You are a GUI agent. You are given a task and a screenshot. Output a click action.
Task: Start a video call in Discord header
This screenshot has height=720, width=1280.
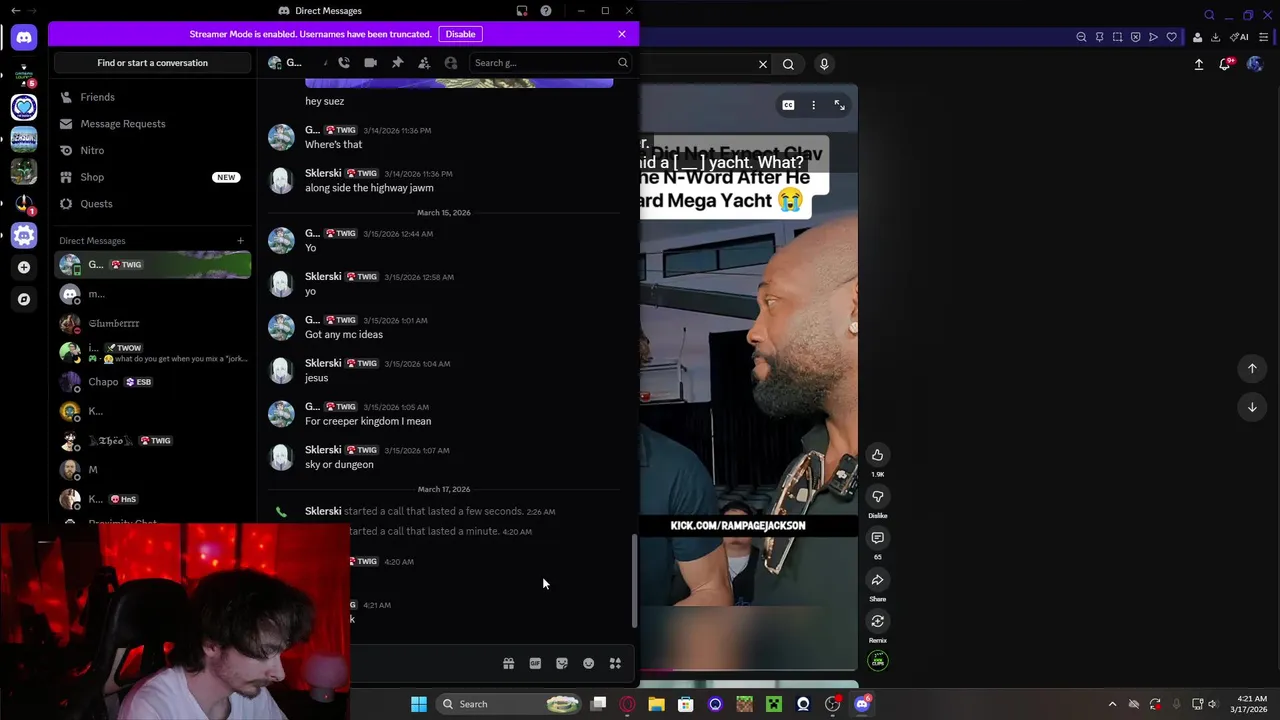pos(371,62)
